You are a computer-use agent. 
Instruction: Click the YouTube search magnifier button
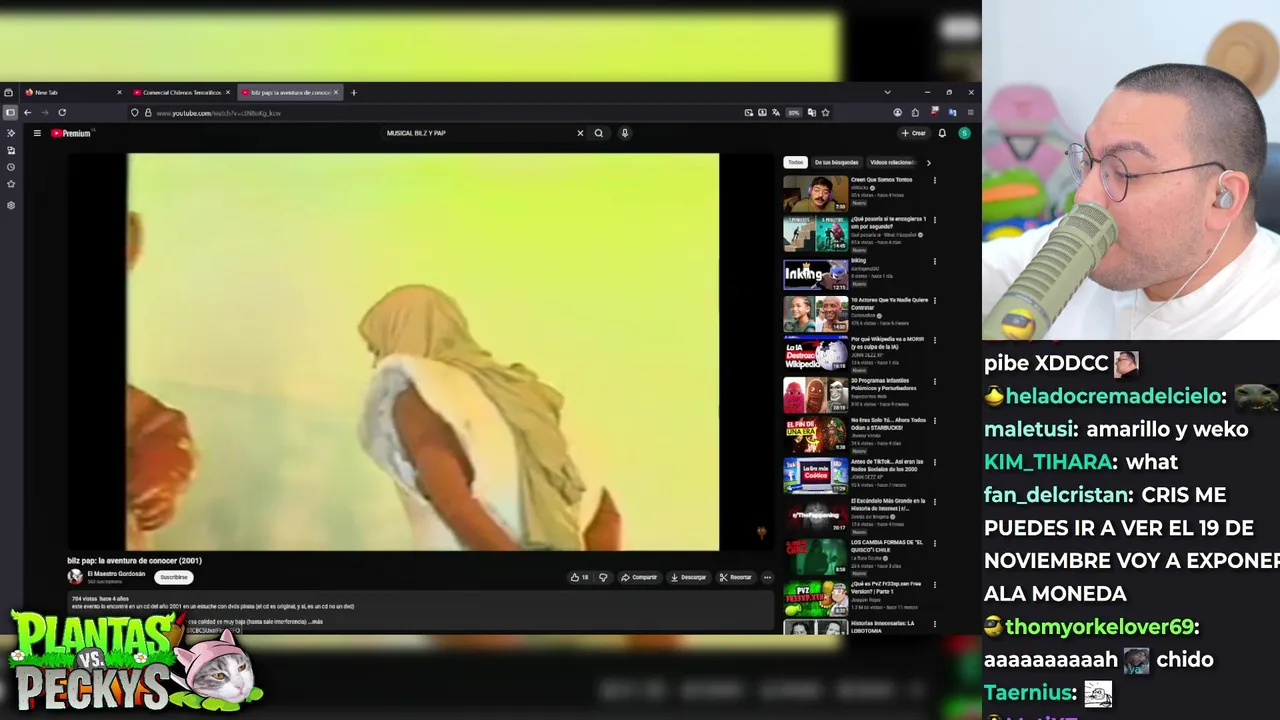[599, 133]
